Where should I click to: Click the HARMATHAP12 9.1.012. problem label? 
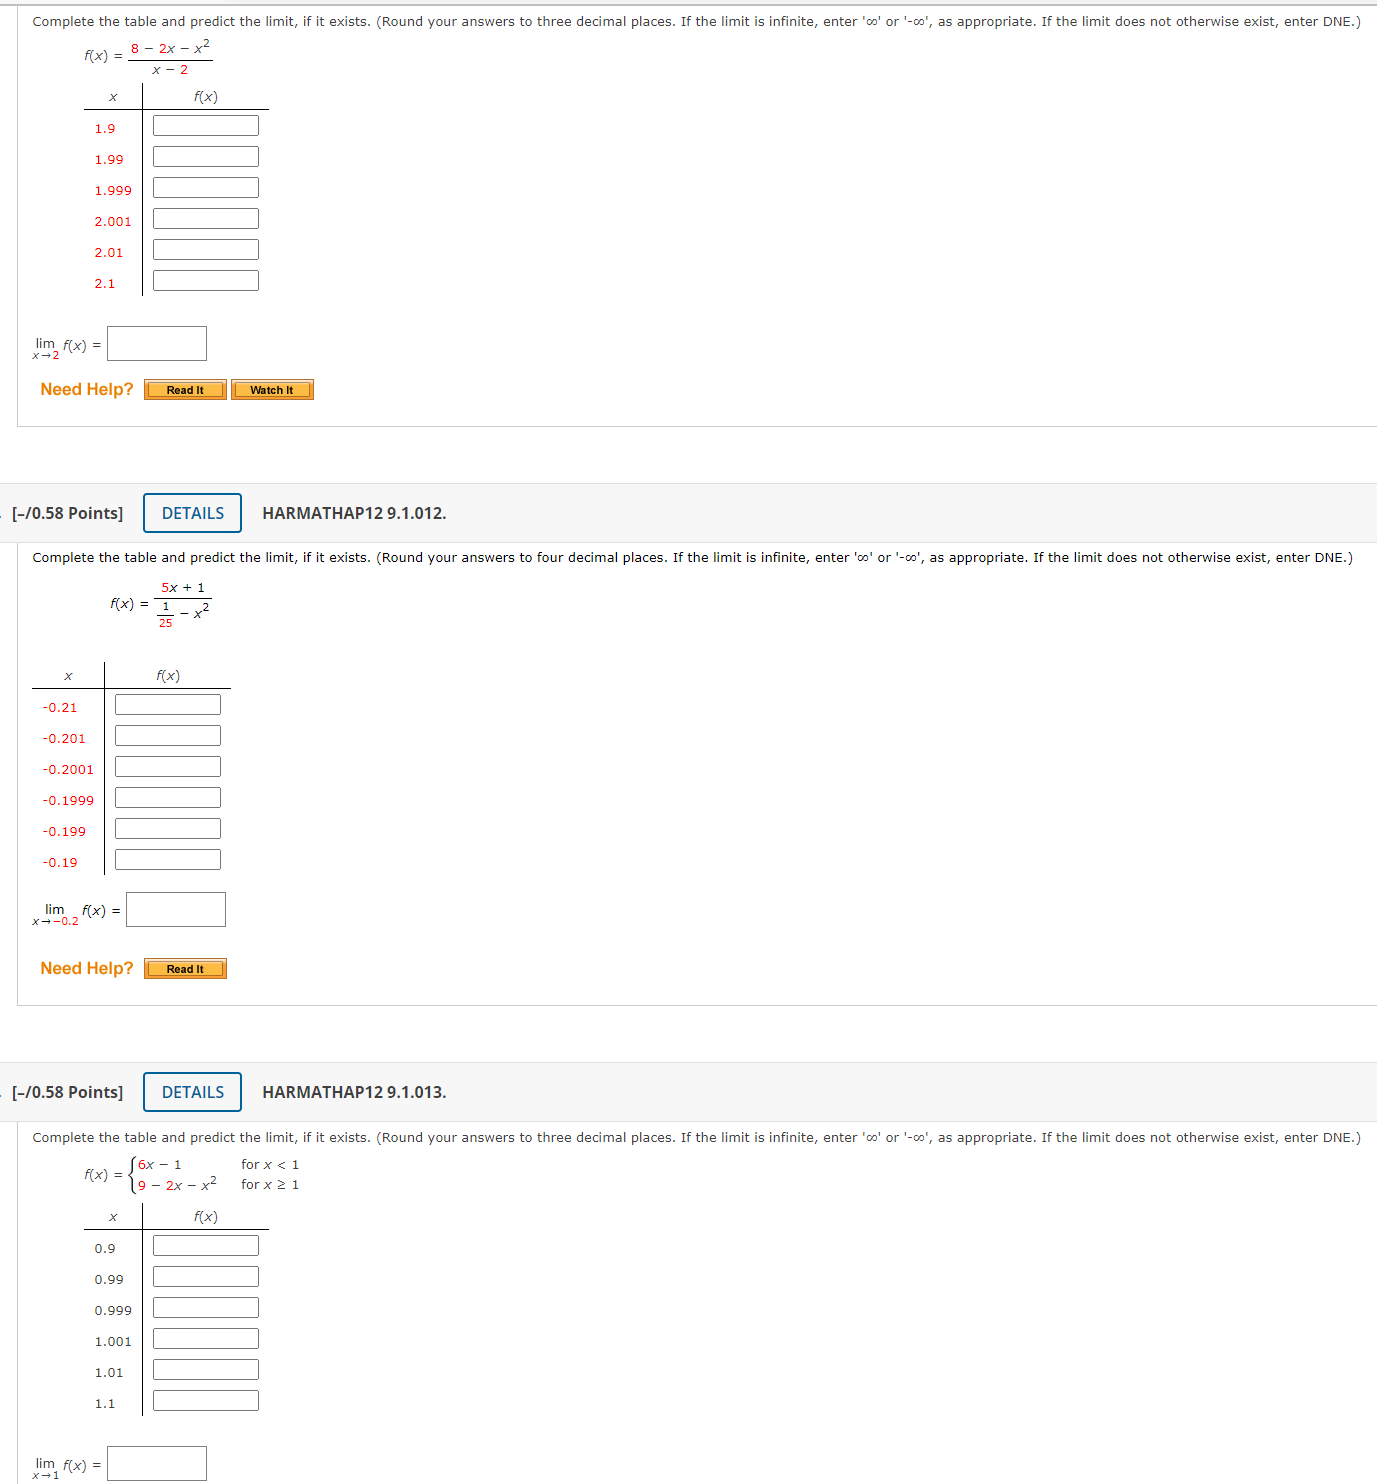(354, 513)
